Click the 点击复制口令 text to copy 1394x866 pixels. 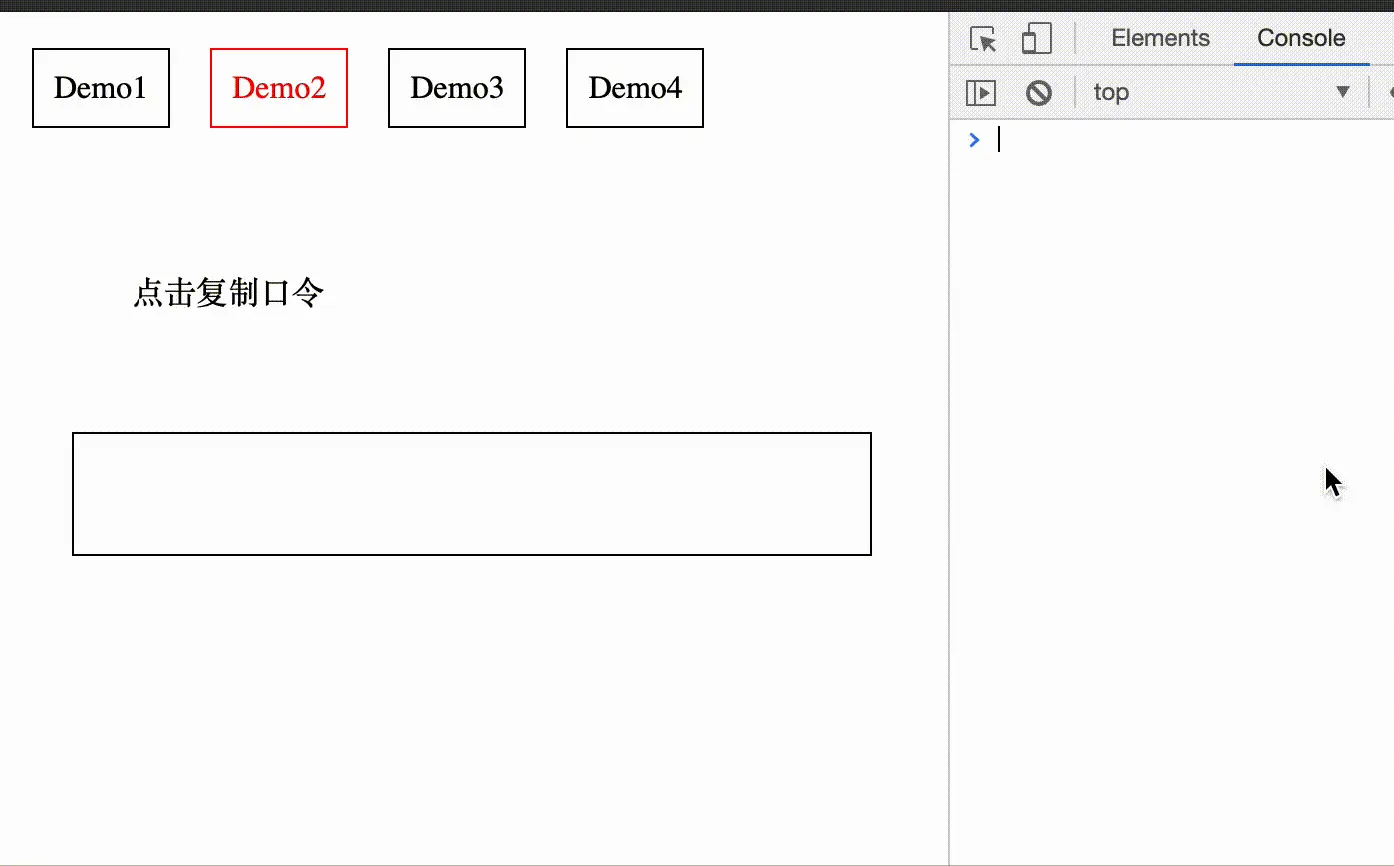tap(229, 293)
